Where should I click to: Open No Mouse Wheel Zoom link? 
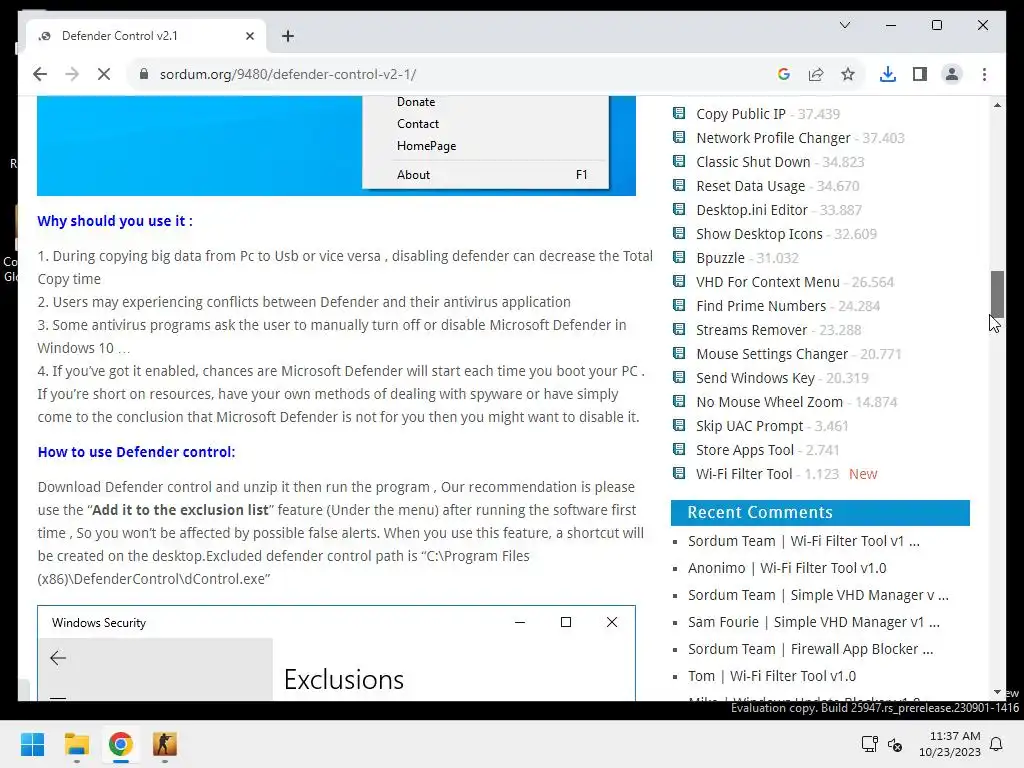click(x=769, y=402)
